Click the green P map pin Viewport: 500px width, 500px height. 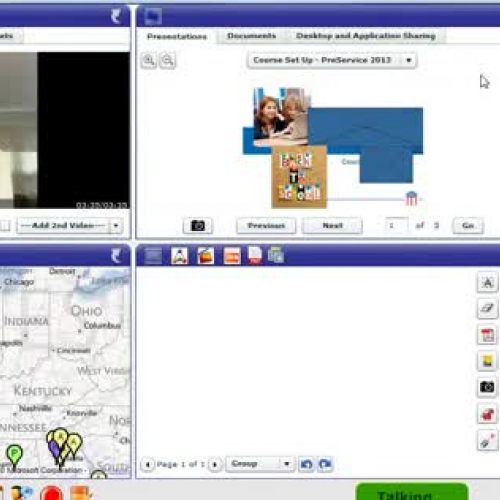pyautogui.click(x=14, y=456)
